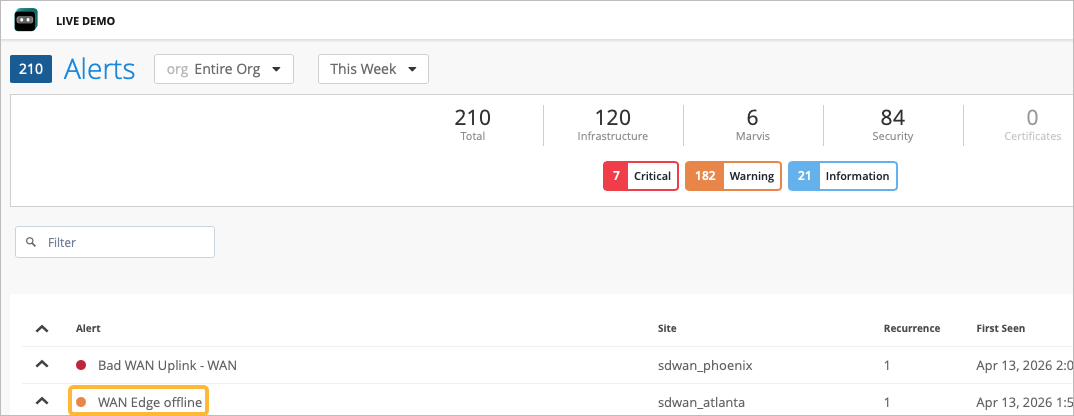Open the This Week time range dropdown
The width and height of the screenshot is (1074, 416).
(x=373, y=69)
